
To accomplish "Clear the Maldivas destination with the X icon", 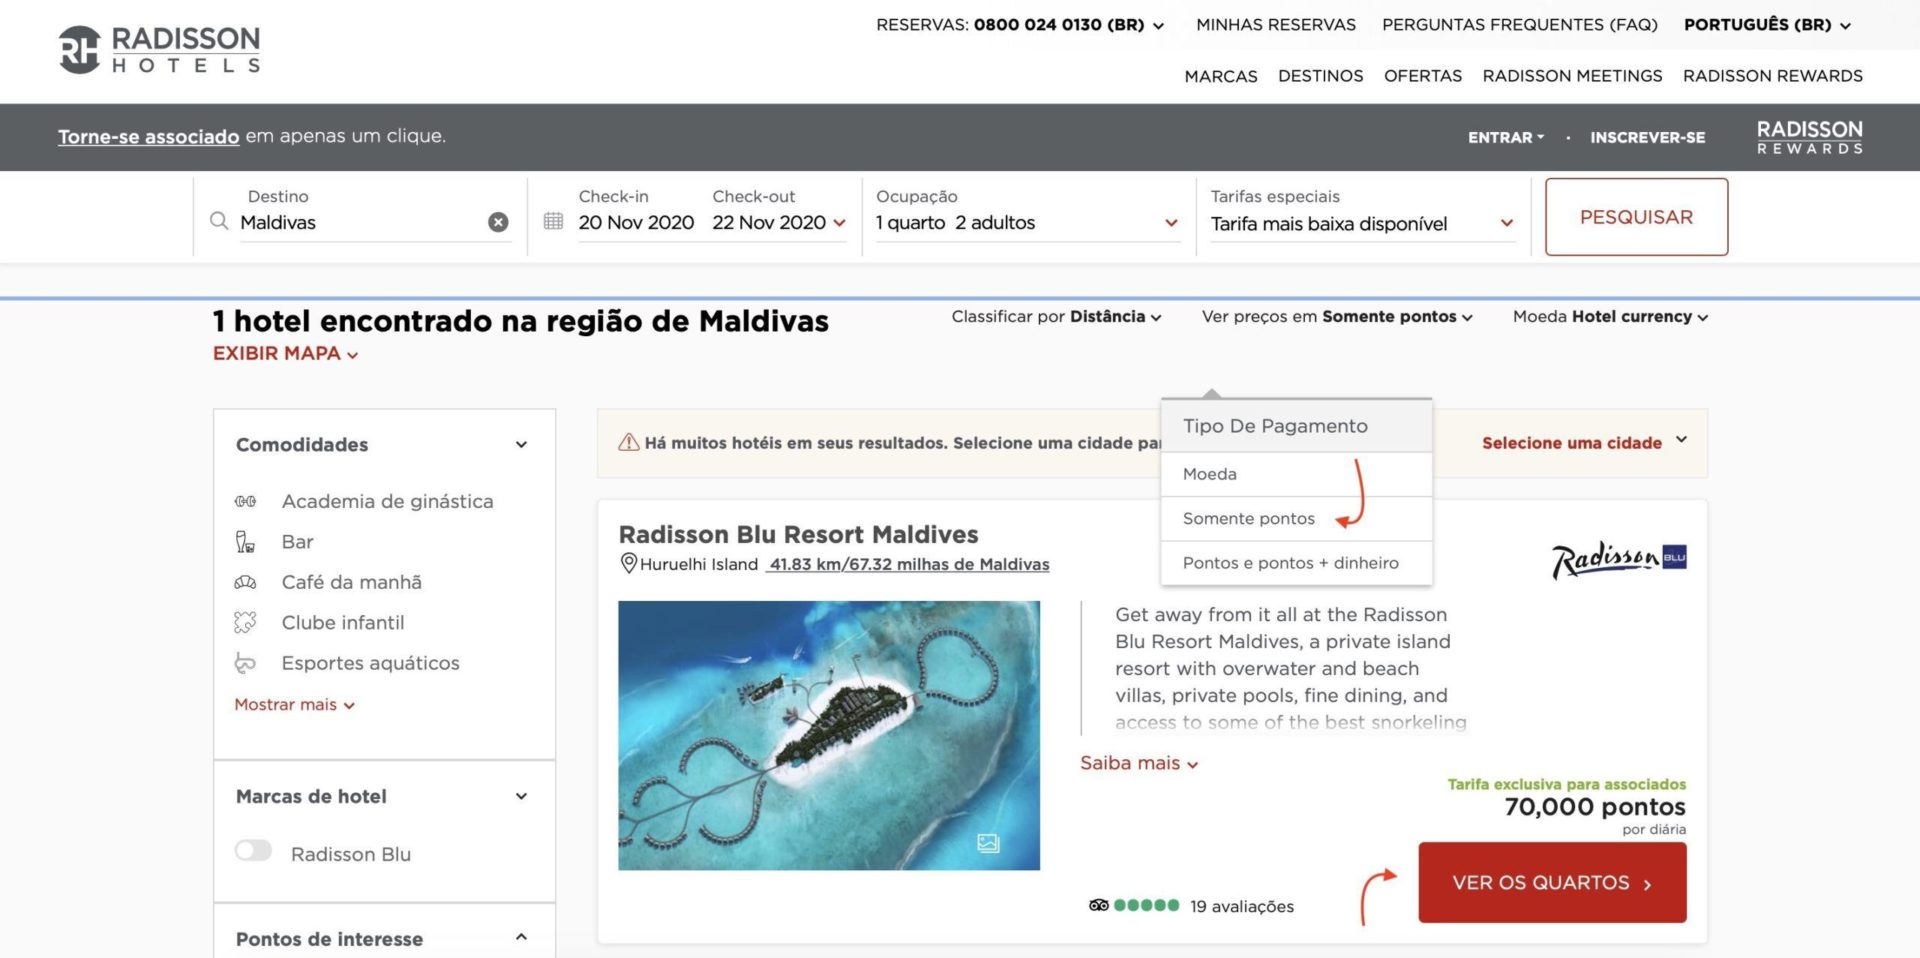I will coord(498,222).
